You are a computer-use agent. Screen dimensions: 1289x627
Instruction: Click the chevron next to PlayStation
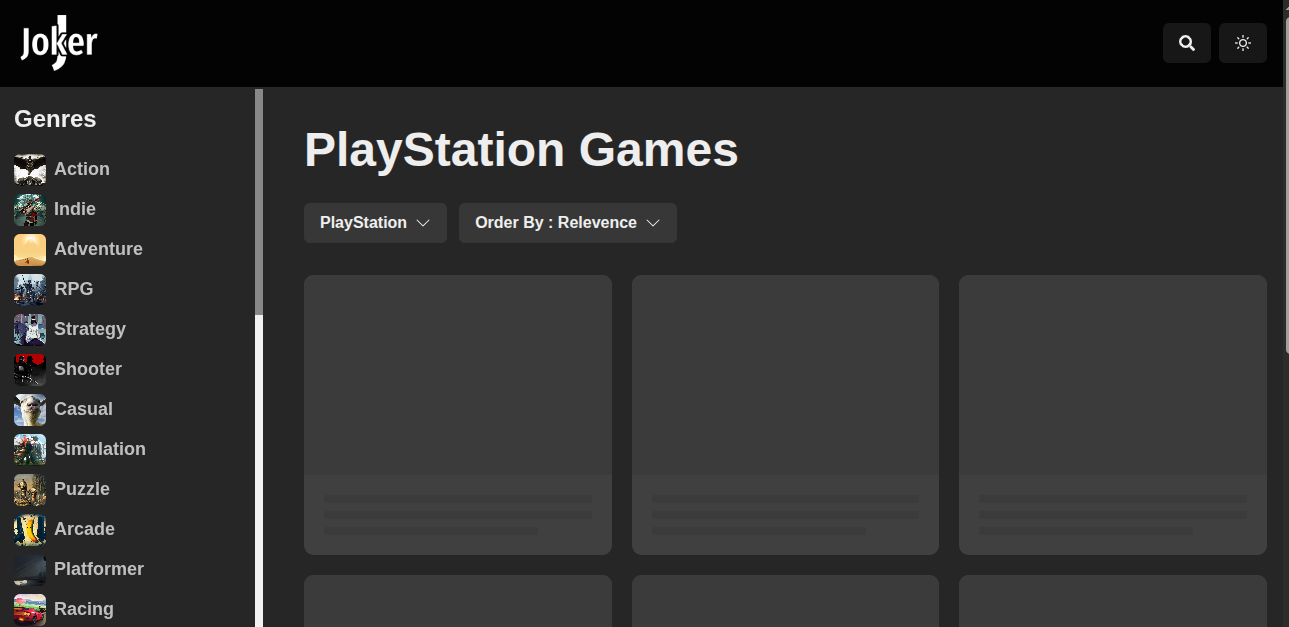424,223
